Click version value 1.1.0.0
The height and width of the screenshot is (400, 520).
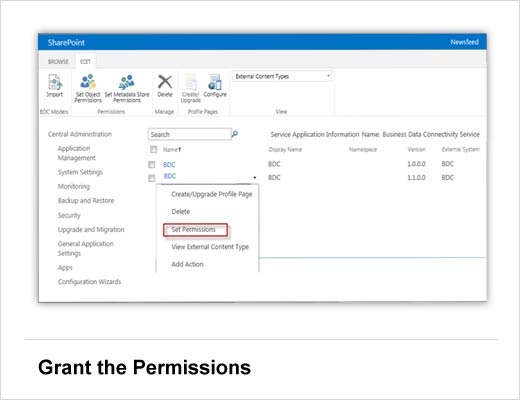click(416, 178)
